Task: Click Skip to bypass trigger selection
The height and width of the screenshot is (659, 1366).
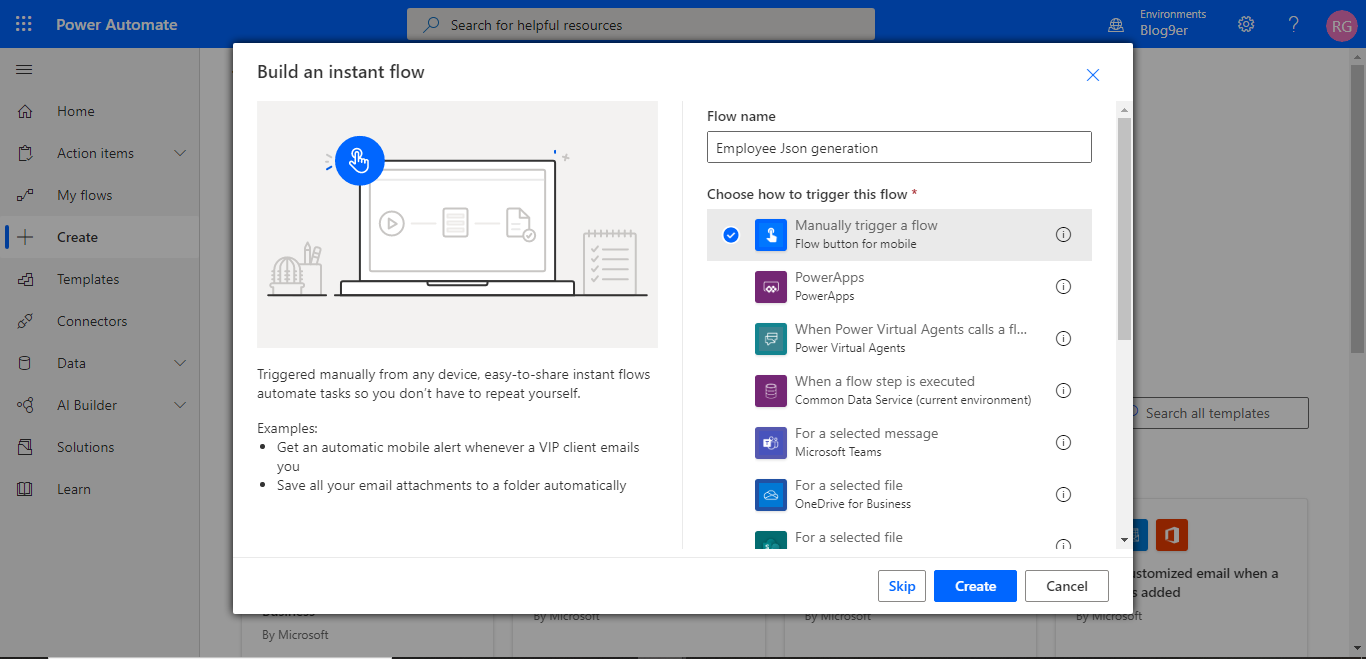Action: 901,585
